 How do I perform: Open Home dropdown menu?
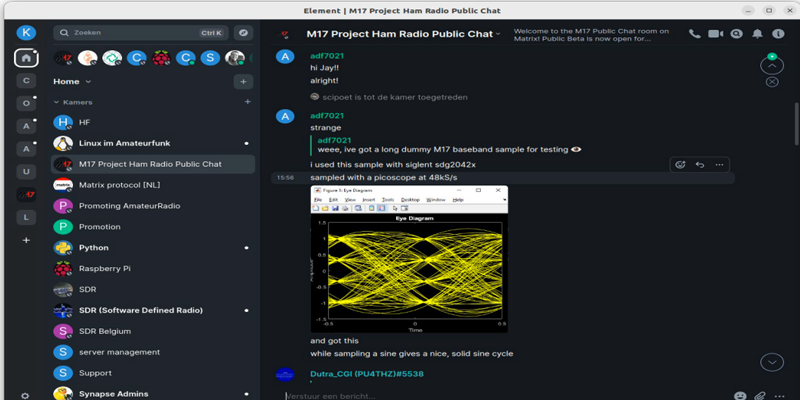point(72,82)
